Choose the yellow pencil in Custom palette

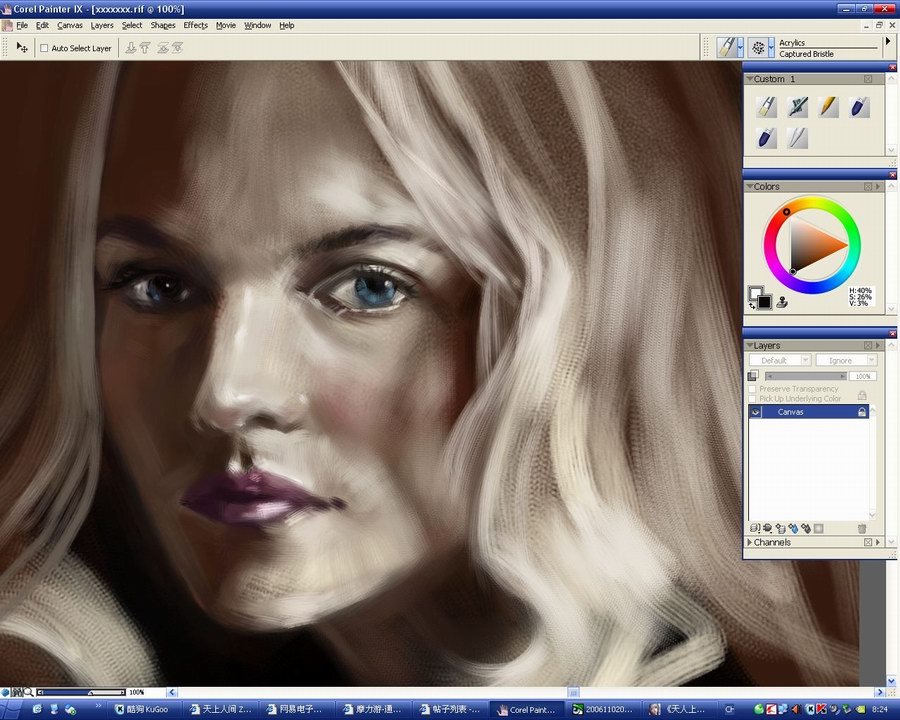[828, 107]
